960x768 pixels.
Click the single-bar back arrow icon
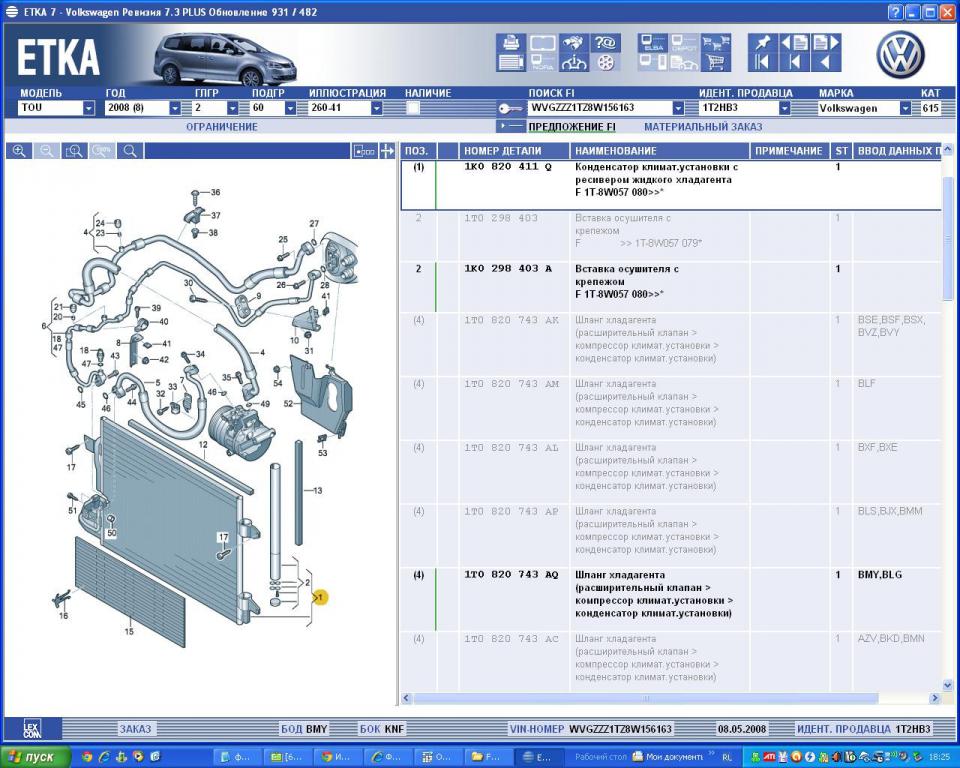tap(795, 62)
